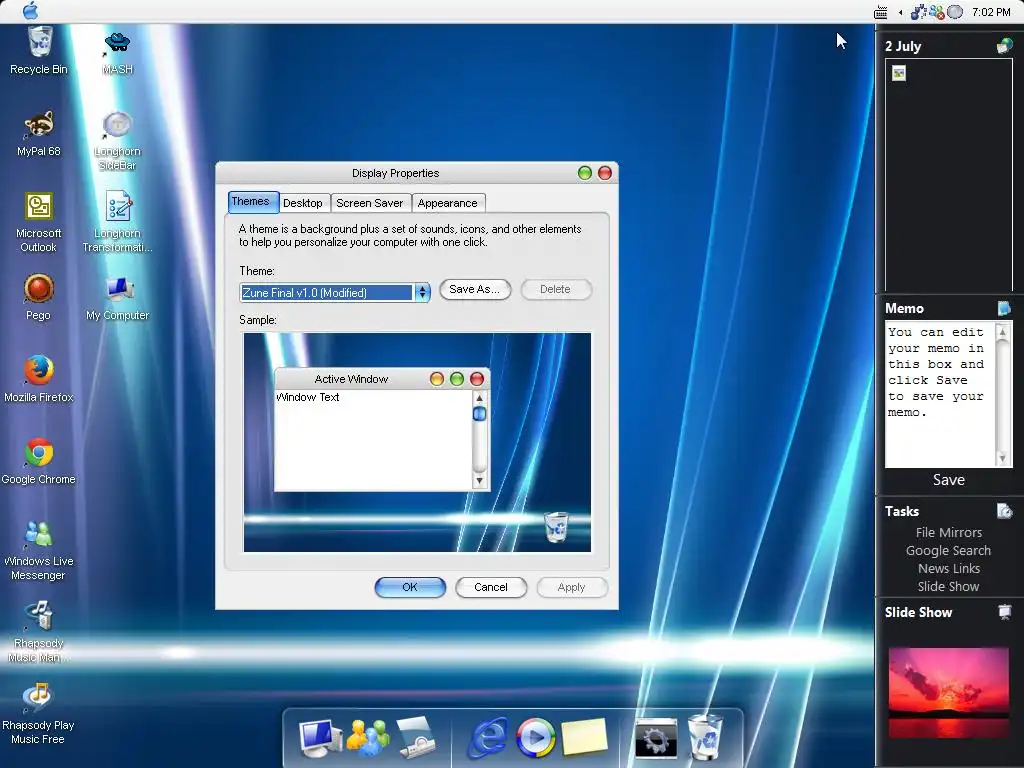This screenshot has width=1024, height=768.
Task: Click the 2 July calendar panel icon
Action: 1004,46
